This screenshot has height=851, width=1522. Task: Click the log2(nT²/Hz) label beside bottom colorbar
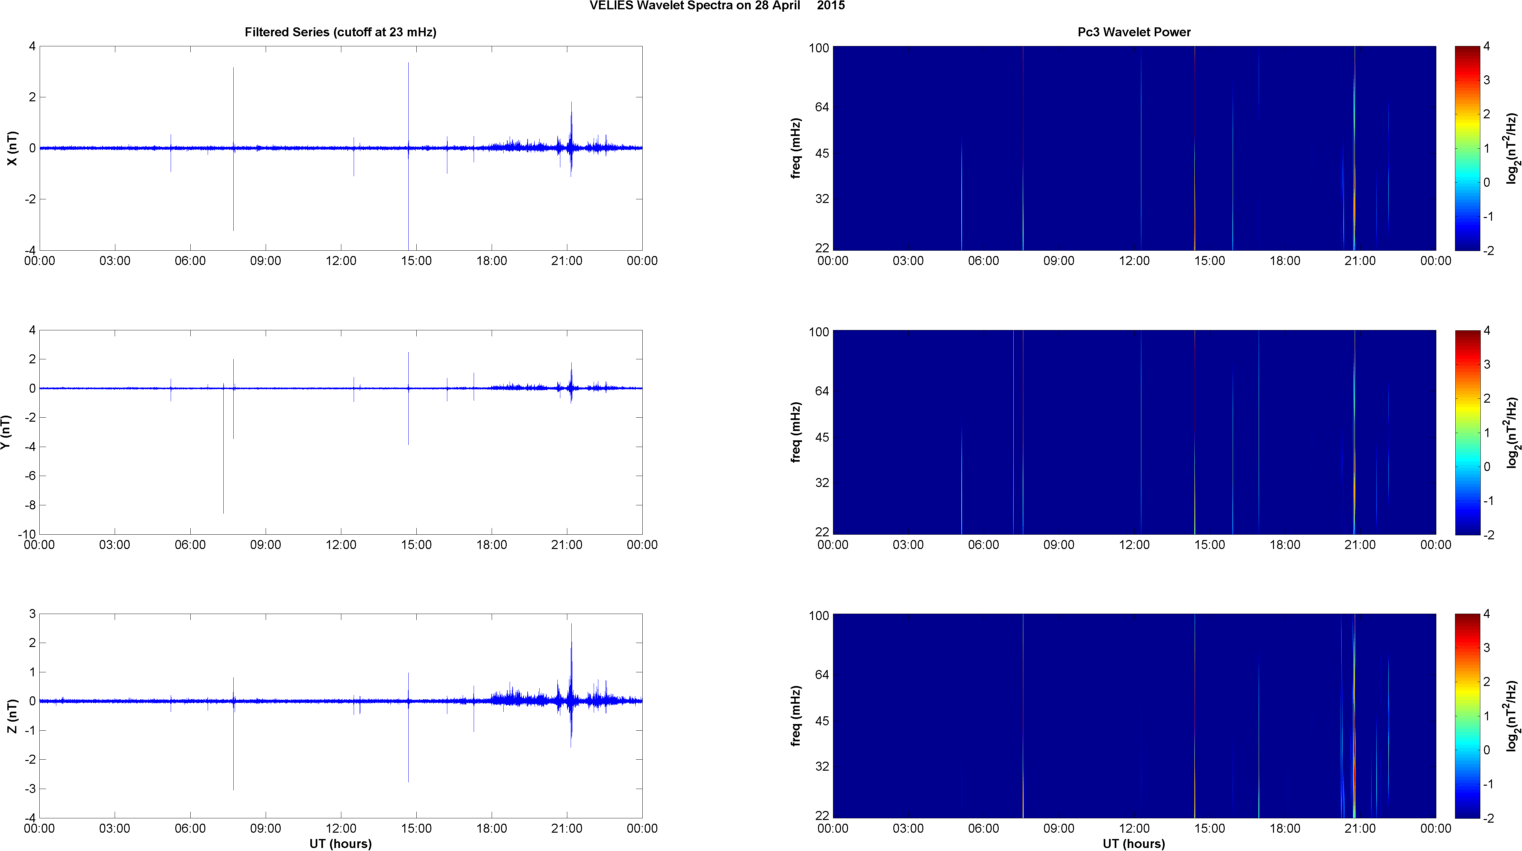pyautogui.click(x=1513, y=716)
